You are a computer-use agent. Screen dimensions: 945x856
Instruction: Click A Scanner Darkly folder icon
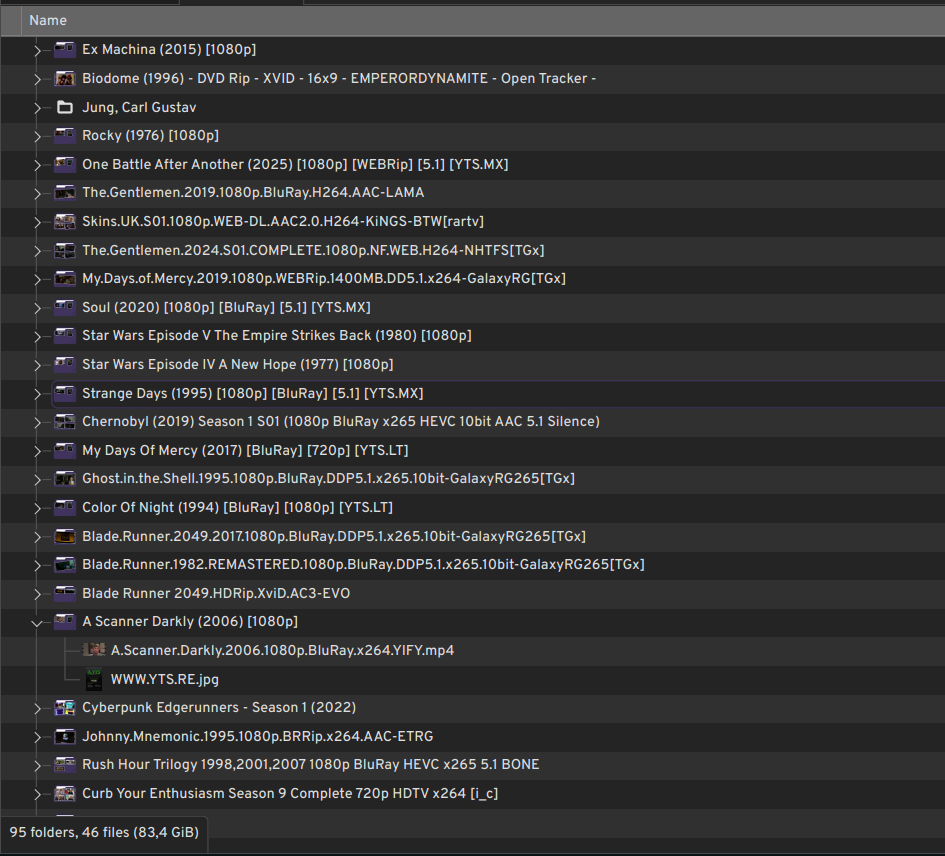(x=64, y=622)
